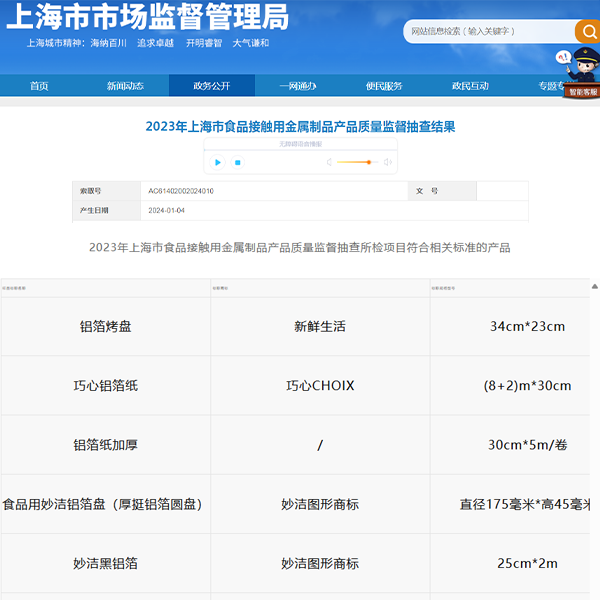Click the article title about 食品接触用金属制品

[300, 127]
